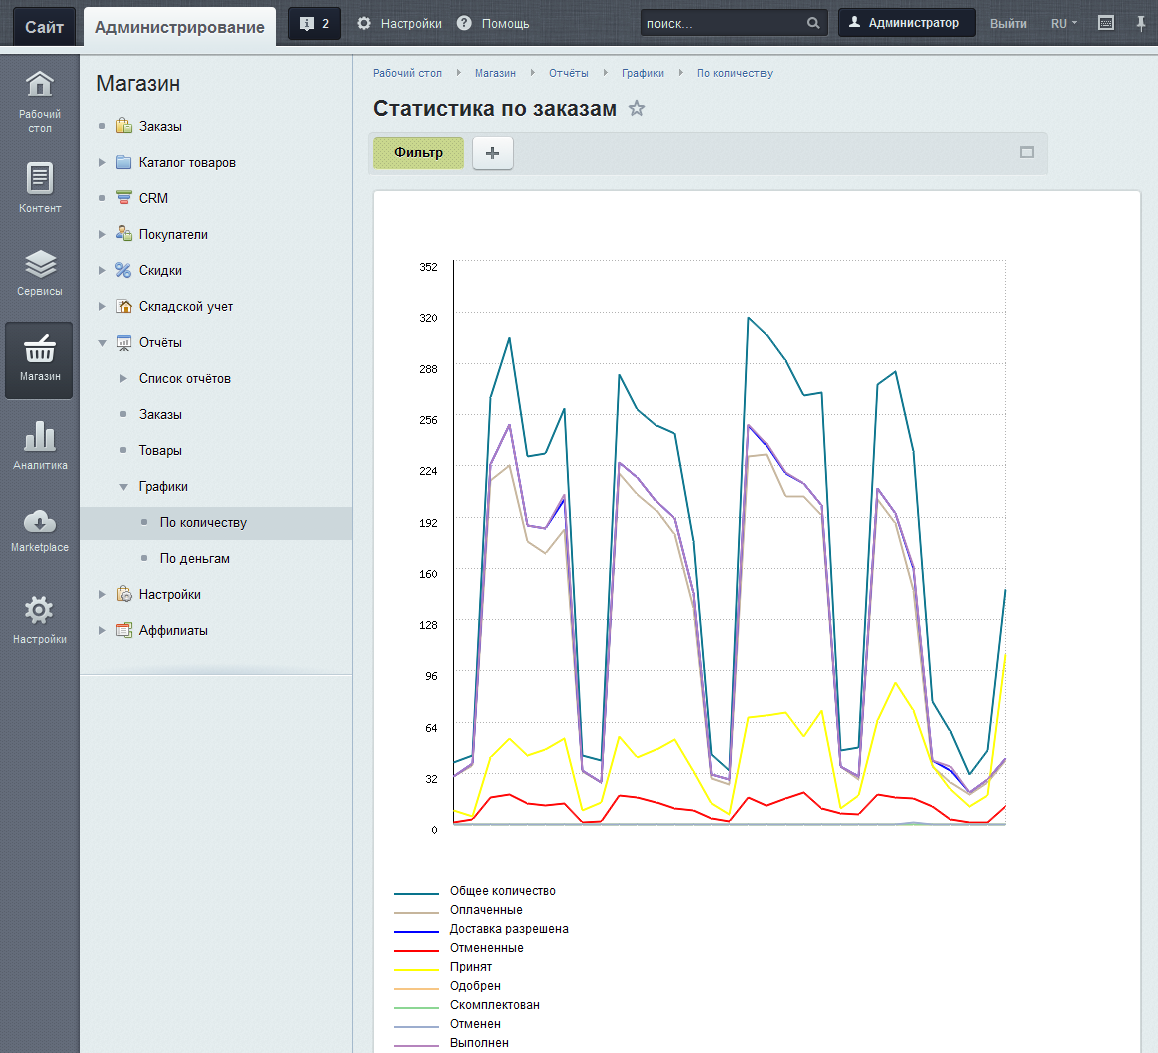This screenshot has width=1158, height=1053.
Task: Click the Покупатели people icon
Action: [124, 233]
